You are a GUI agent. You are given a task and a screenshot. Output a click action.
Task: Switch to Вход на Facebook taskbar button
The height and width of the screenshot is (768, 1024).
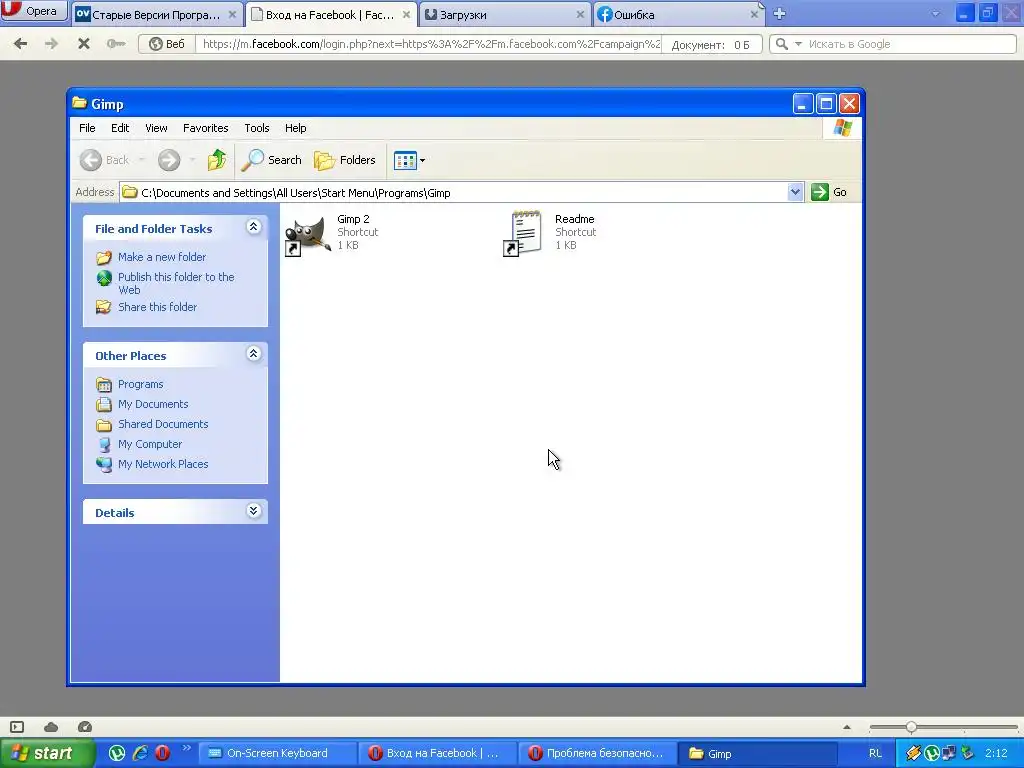click(x=436, y=753)
